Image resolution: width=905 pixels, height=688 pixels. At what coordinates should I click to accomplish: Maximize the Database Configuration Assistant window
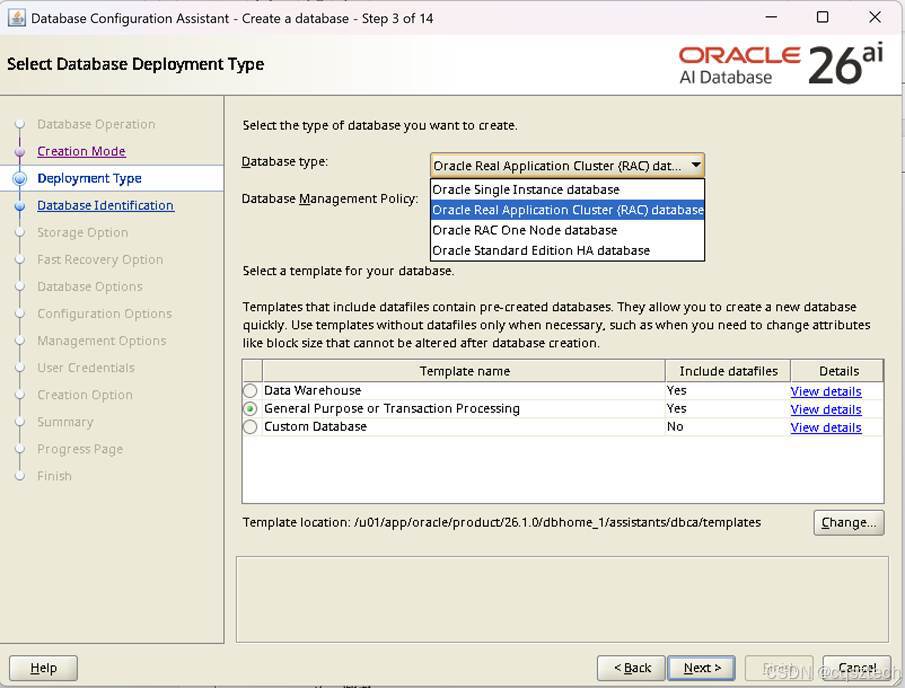[822, 17]
